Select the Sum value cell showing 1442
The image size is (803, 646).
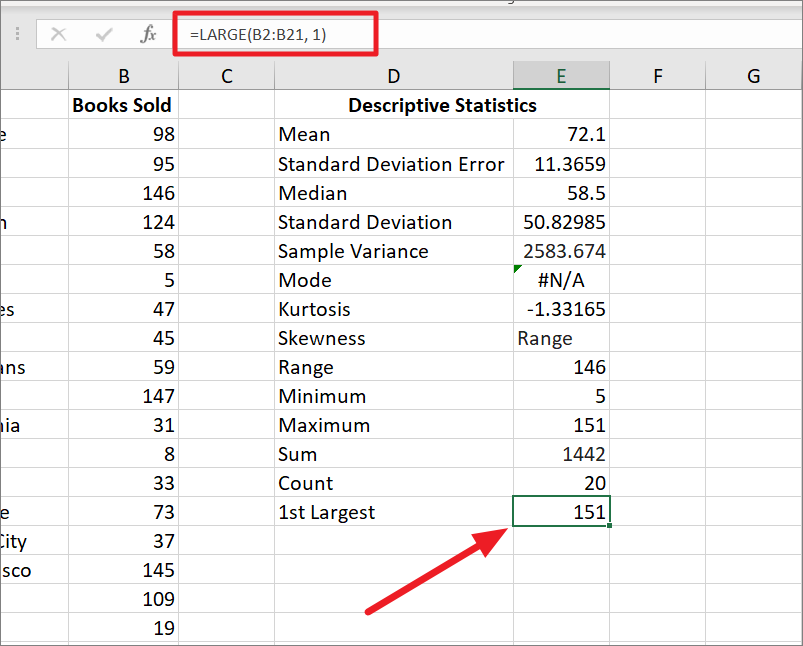pyautogui.click(x=560, y=454)
